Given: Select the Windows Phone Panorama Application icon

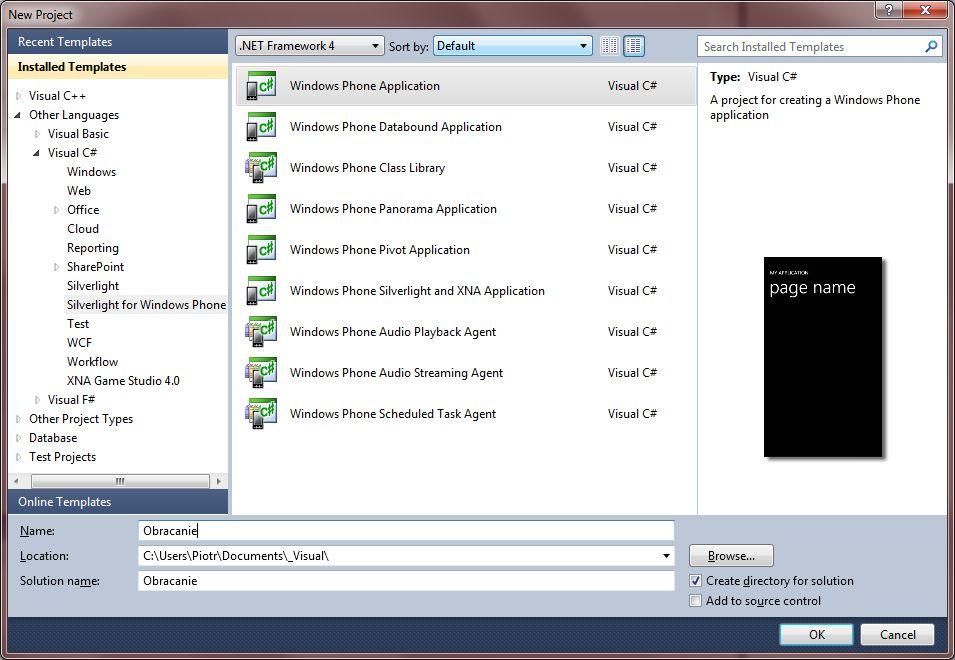Looking at the screenshot, I should pos(261,209).
